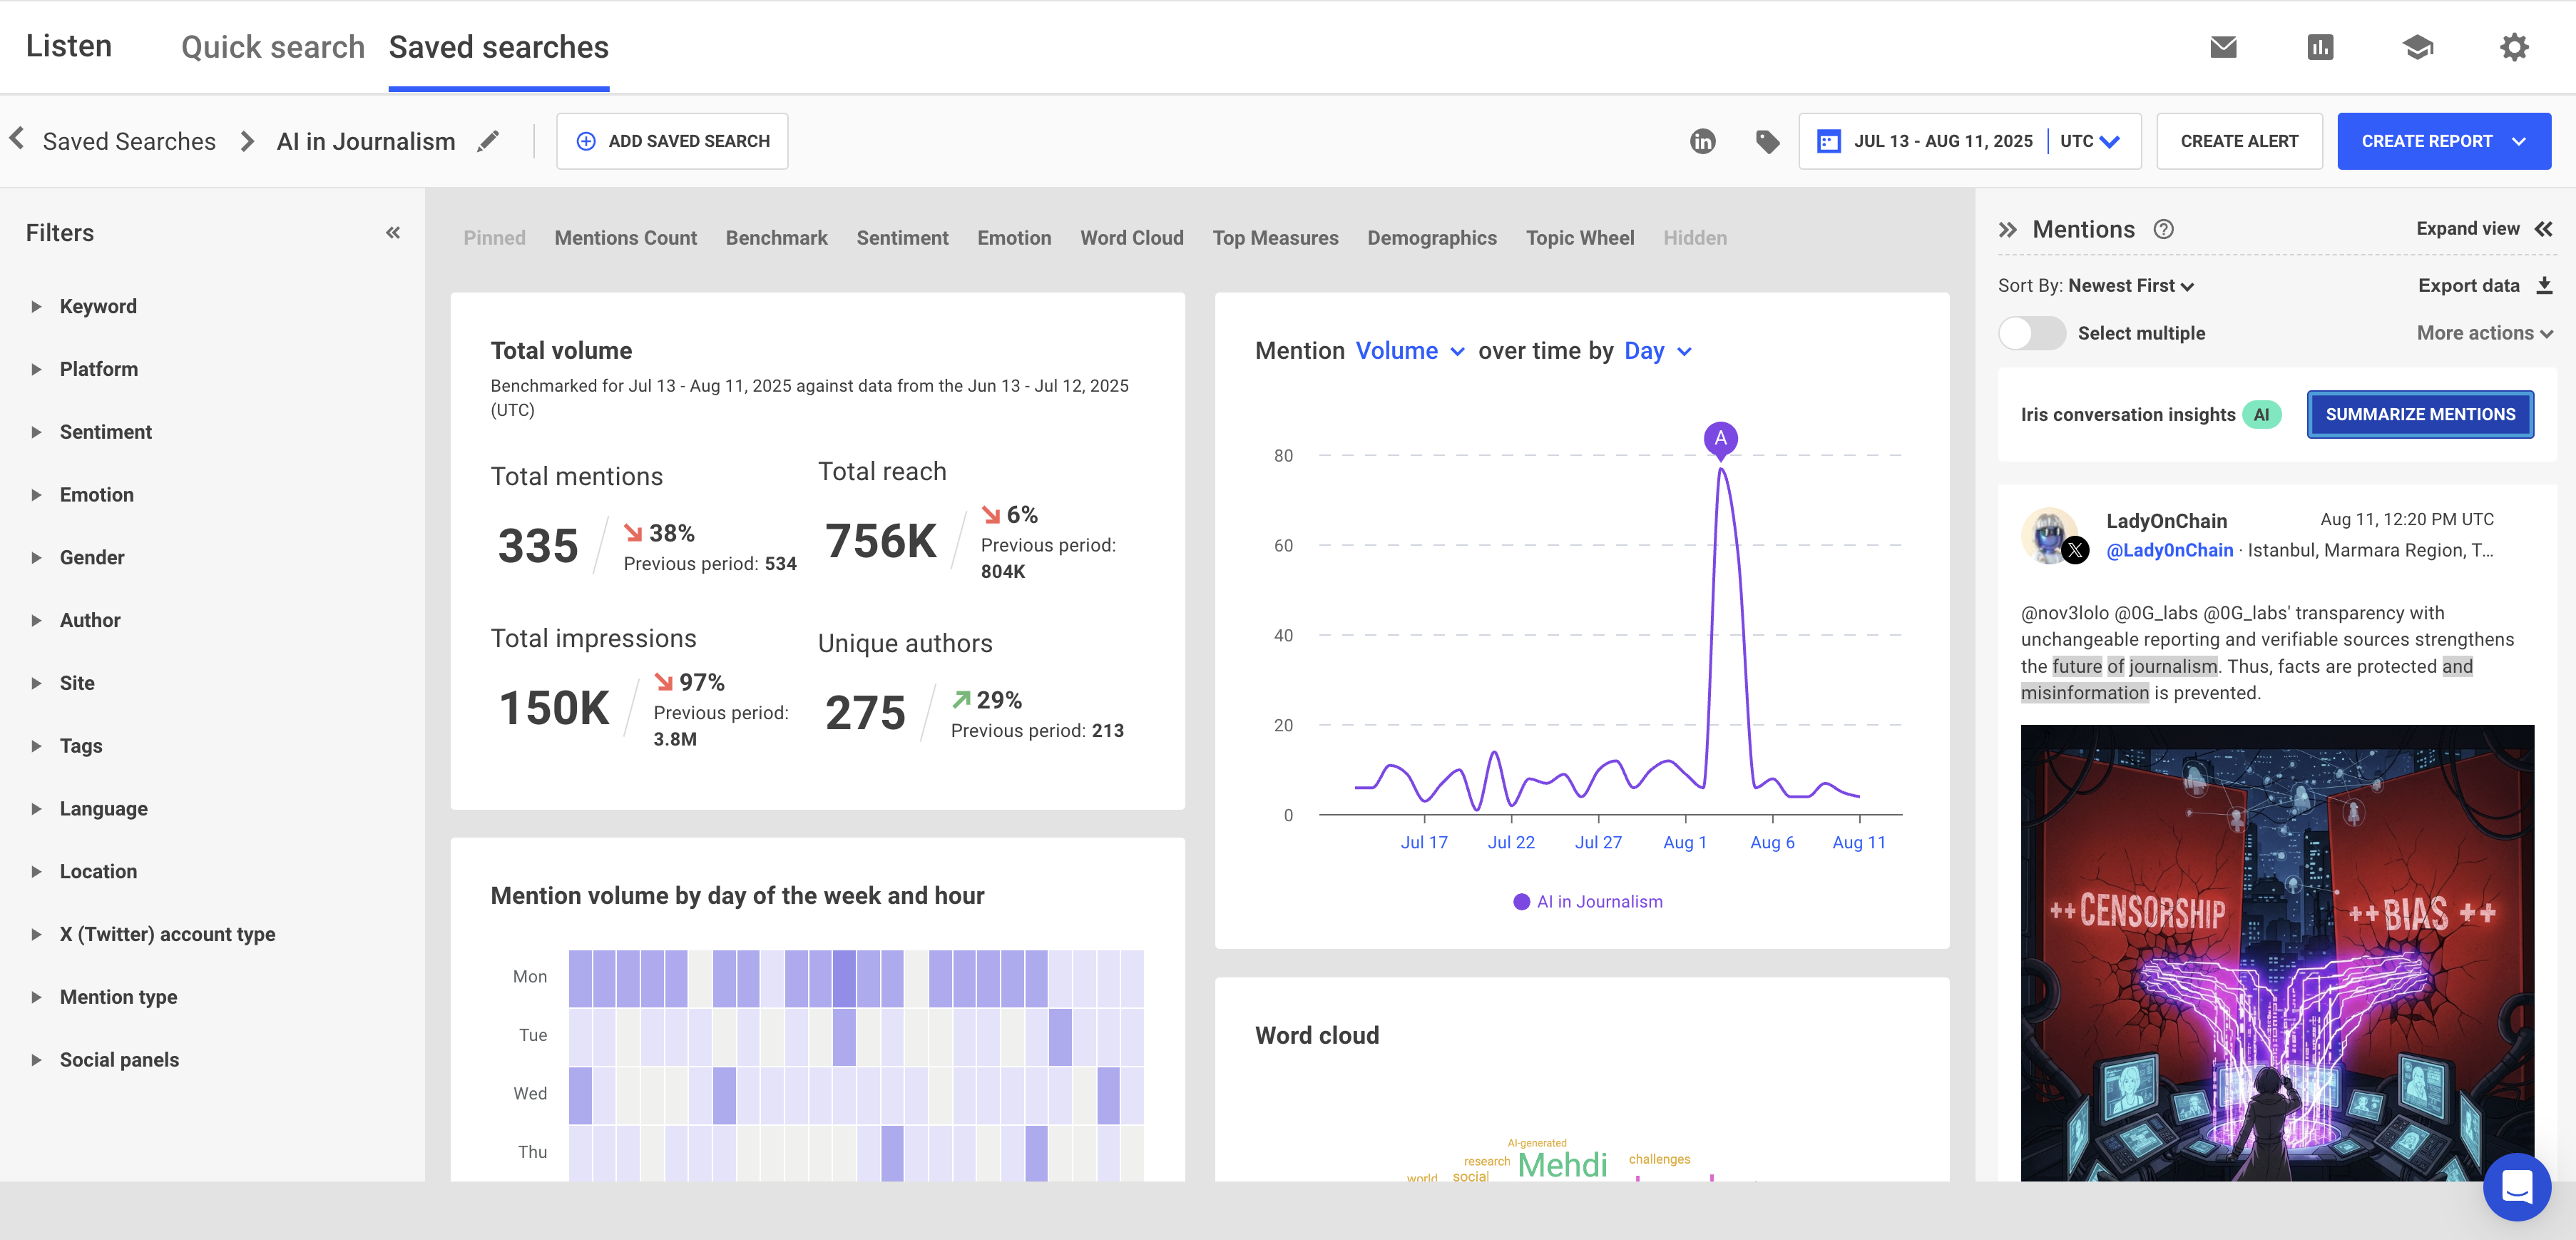Click the Mehdi word in word cloud
Image resolution: width=2576 pixels, height=1240 pixels.
click(1562, 1165)
